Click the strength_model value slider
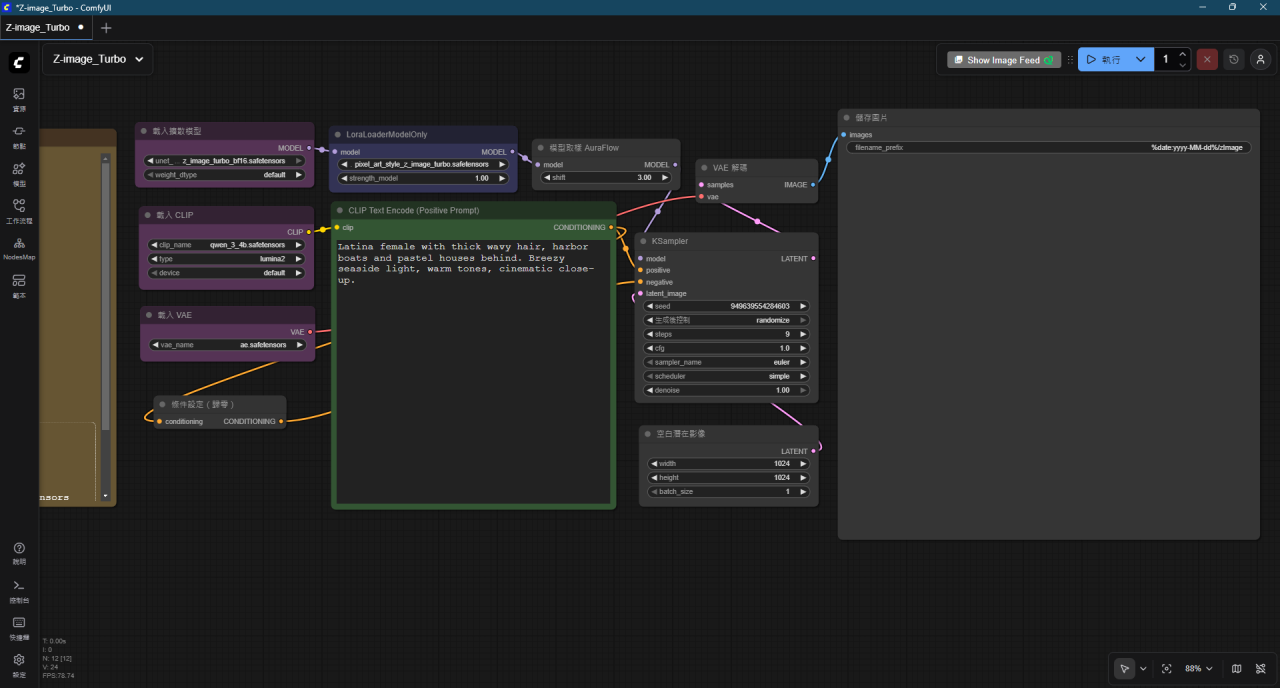1280x688 pixels. tap(423, 178)
